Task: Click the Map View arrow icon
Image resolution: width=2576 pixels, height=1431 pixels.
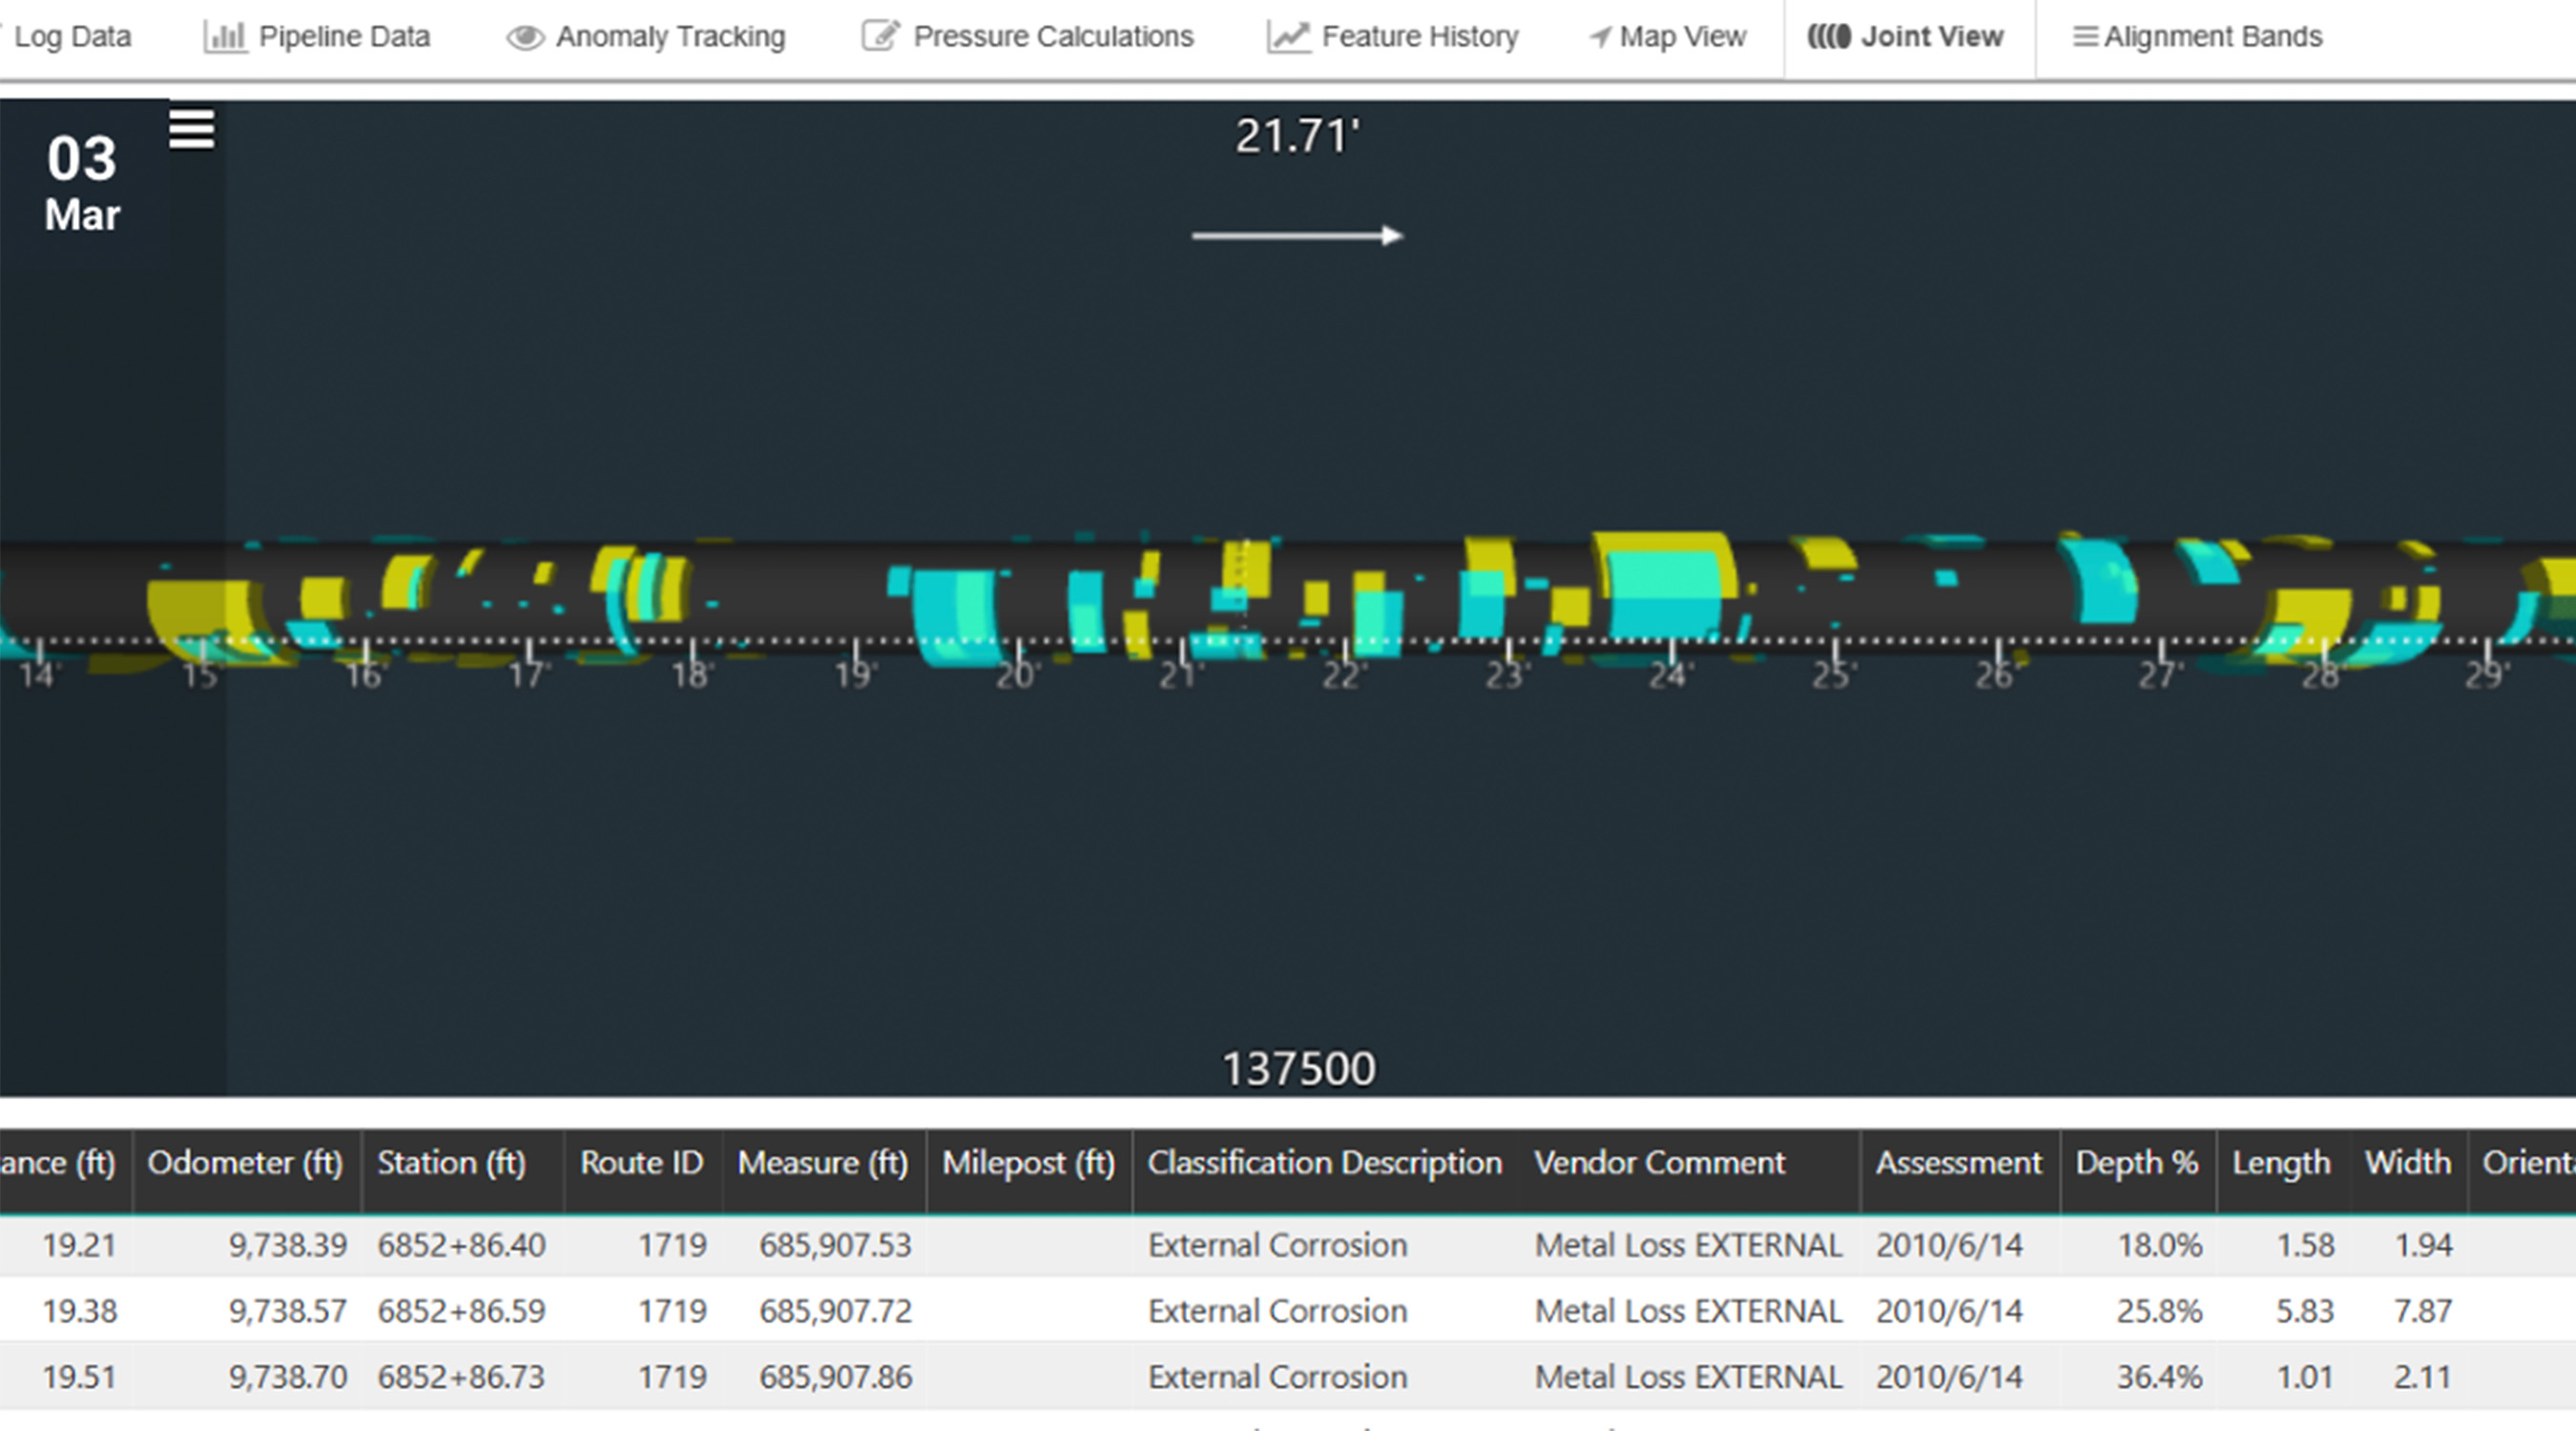Action: point(1600,37)
